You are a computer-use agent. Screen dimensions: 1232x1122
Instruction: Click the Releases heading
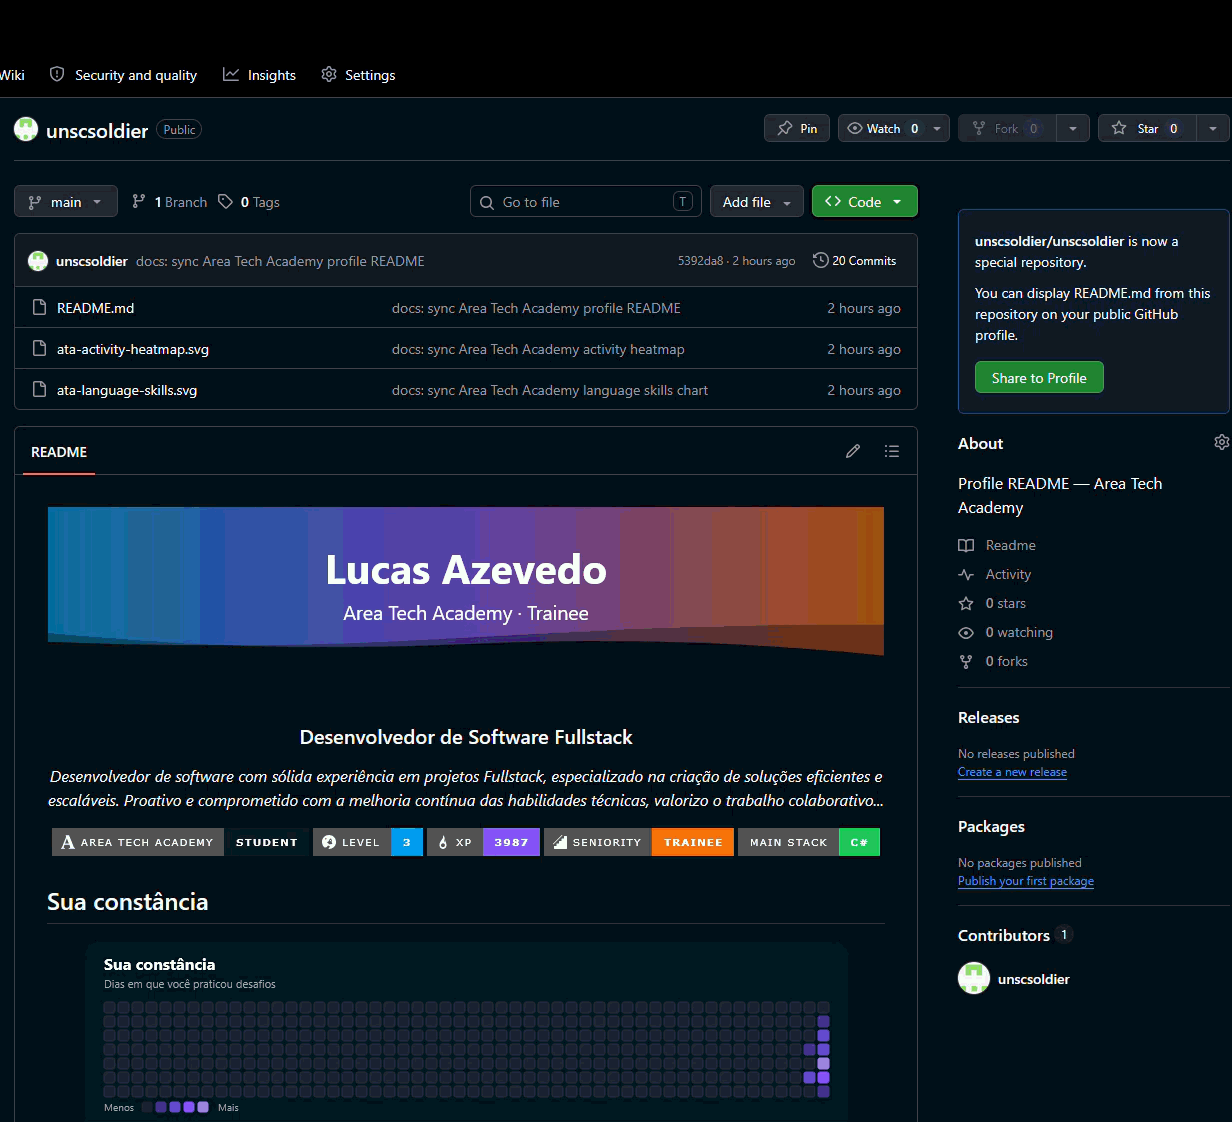pyautogui.click(x=988, y=718)
